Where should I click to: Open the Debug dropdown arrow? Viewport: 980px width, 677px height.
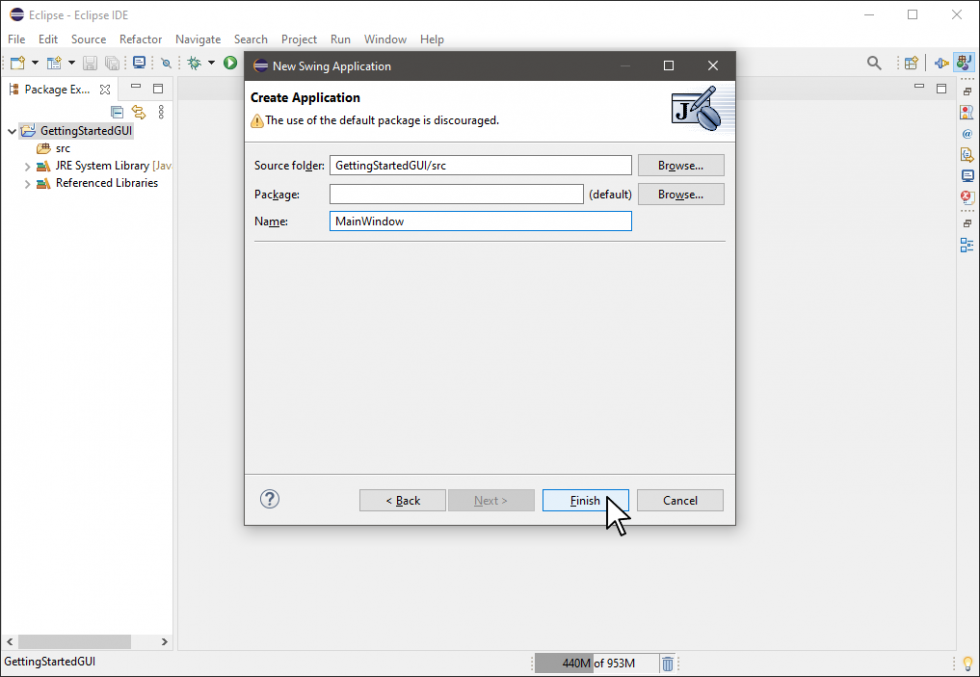click(x=211, y=63)
